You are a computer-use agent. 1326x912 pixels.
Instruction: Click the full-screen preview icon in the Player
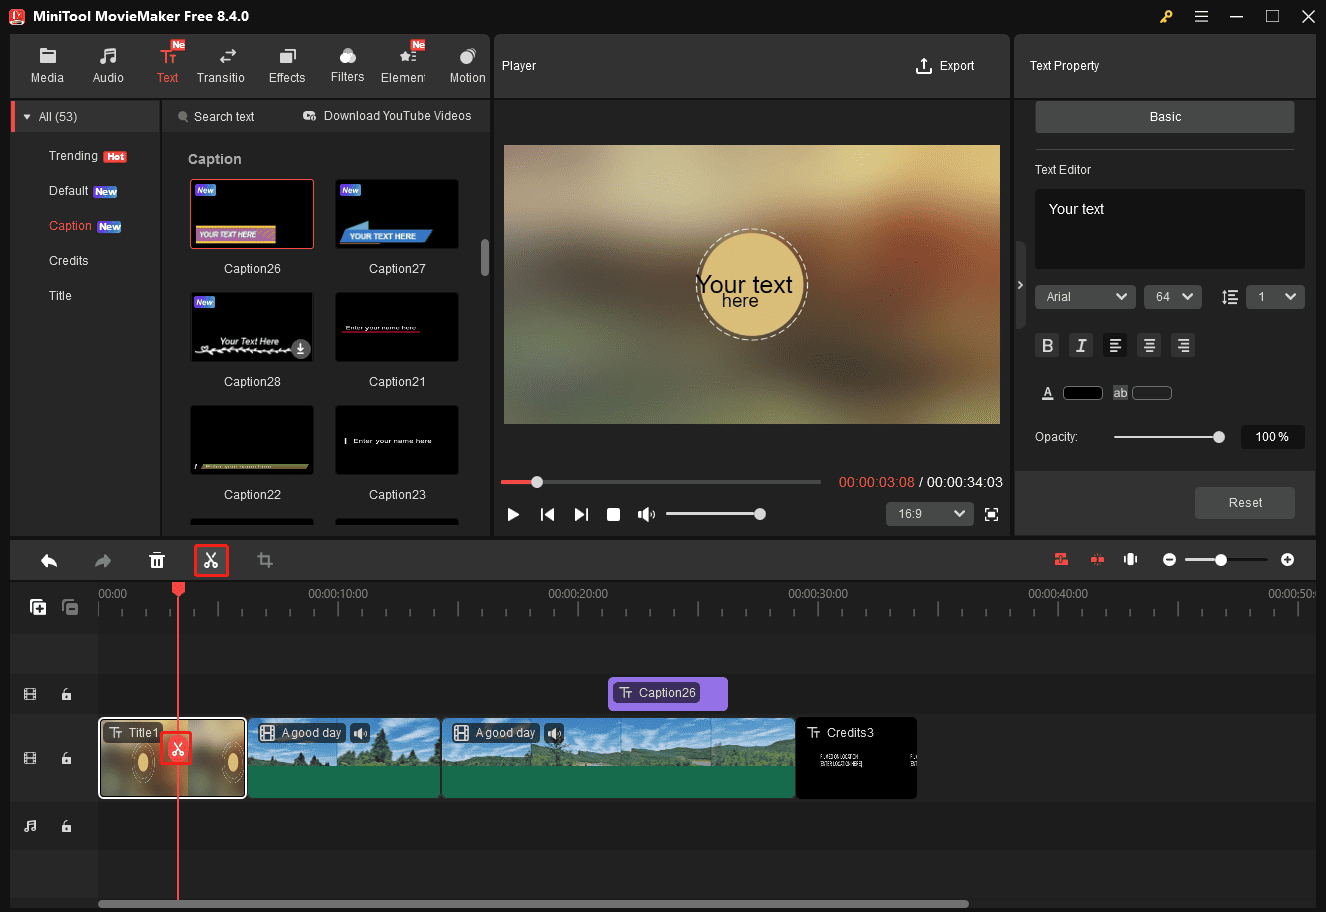[x=991, y=514]
